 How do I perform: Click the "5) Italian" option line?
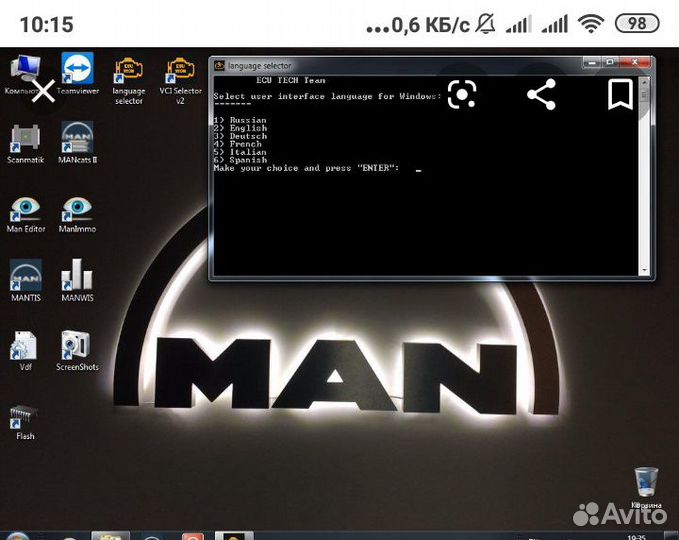(240, 152)
